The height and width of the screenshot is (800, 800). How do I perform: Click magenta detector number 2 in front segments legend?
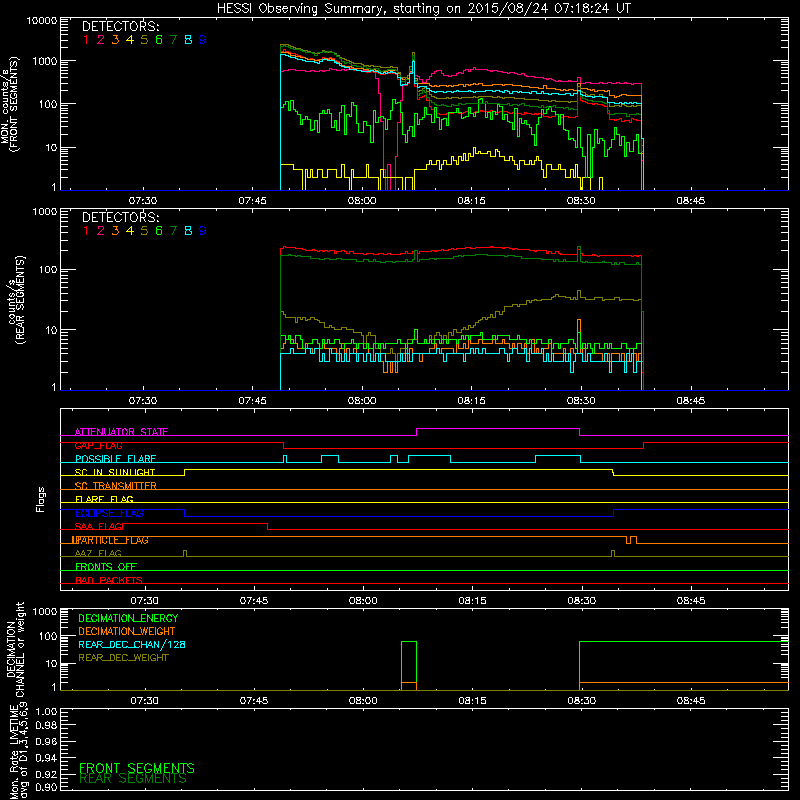tap(101, 40)
